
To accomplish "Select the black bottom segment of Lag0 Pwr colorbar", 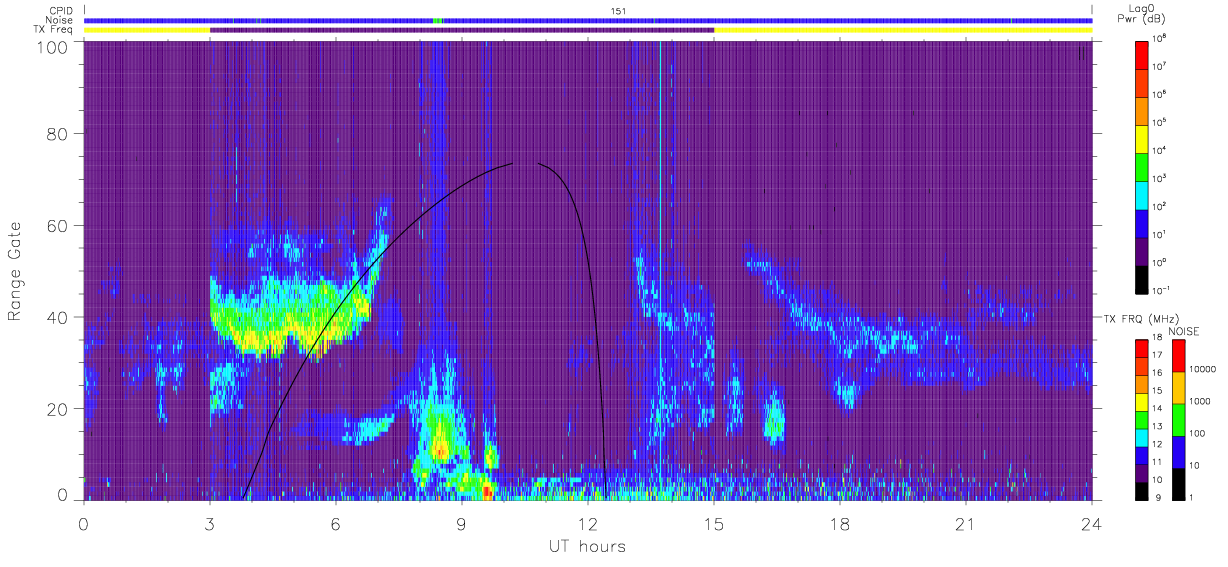I will pos(1143,278).
